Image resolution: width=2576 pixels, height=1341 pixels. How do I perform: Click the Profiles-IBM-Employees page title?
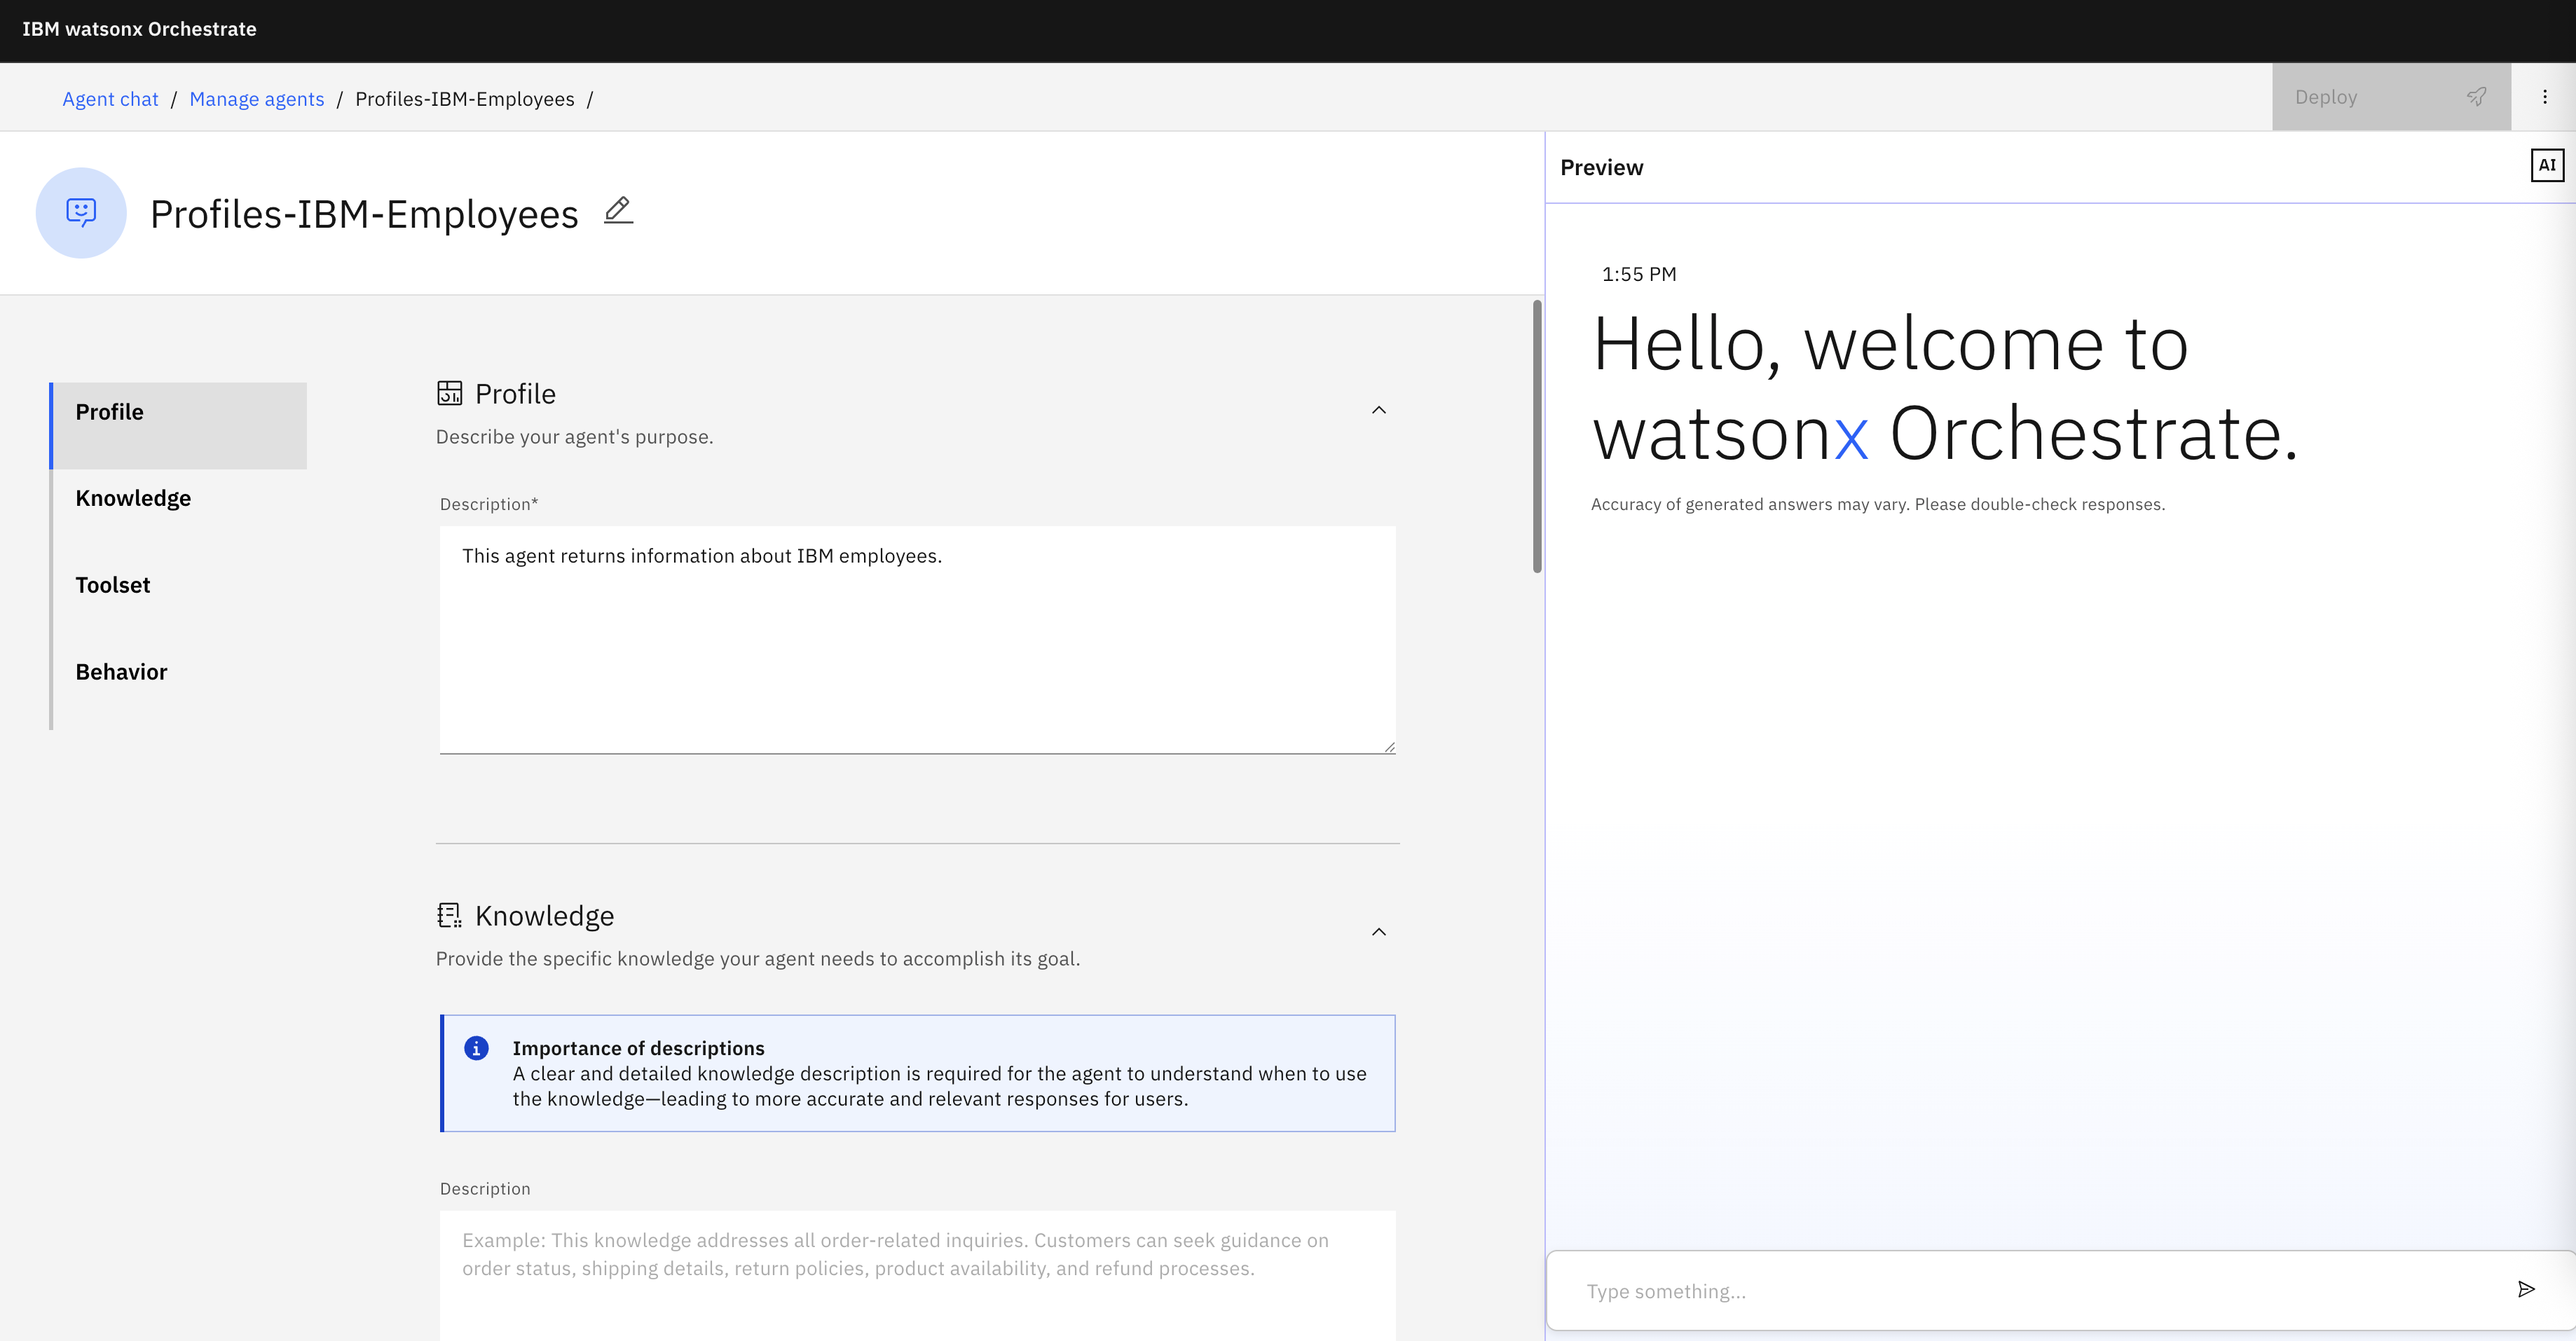tap(364, 214)
